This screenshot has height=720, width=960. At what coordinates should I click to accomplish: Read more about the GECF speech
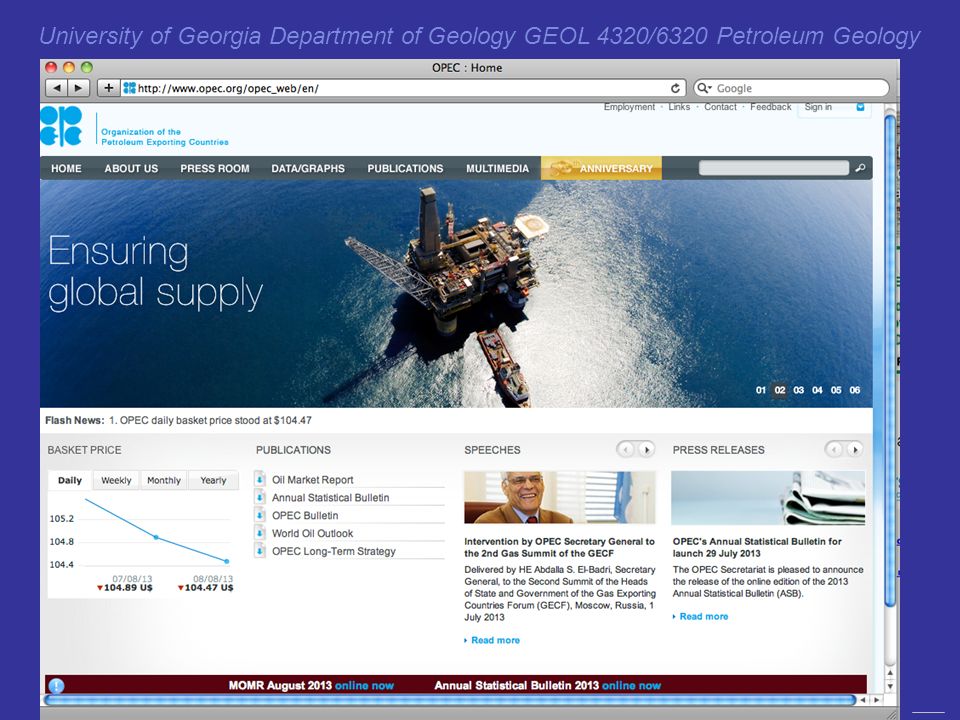(x=495, y=640)
